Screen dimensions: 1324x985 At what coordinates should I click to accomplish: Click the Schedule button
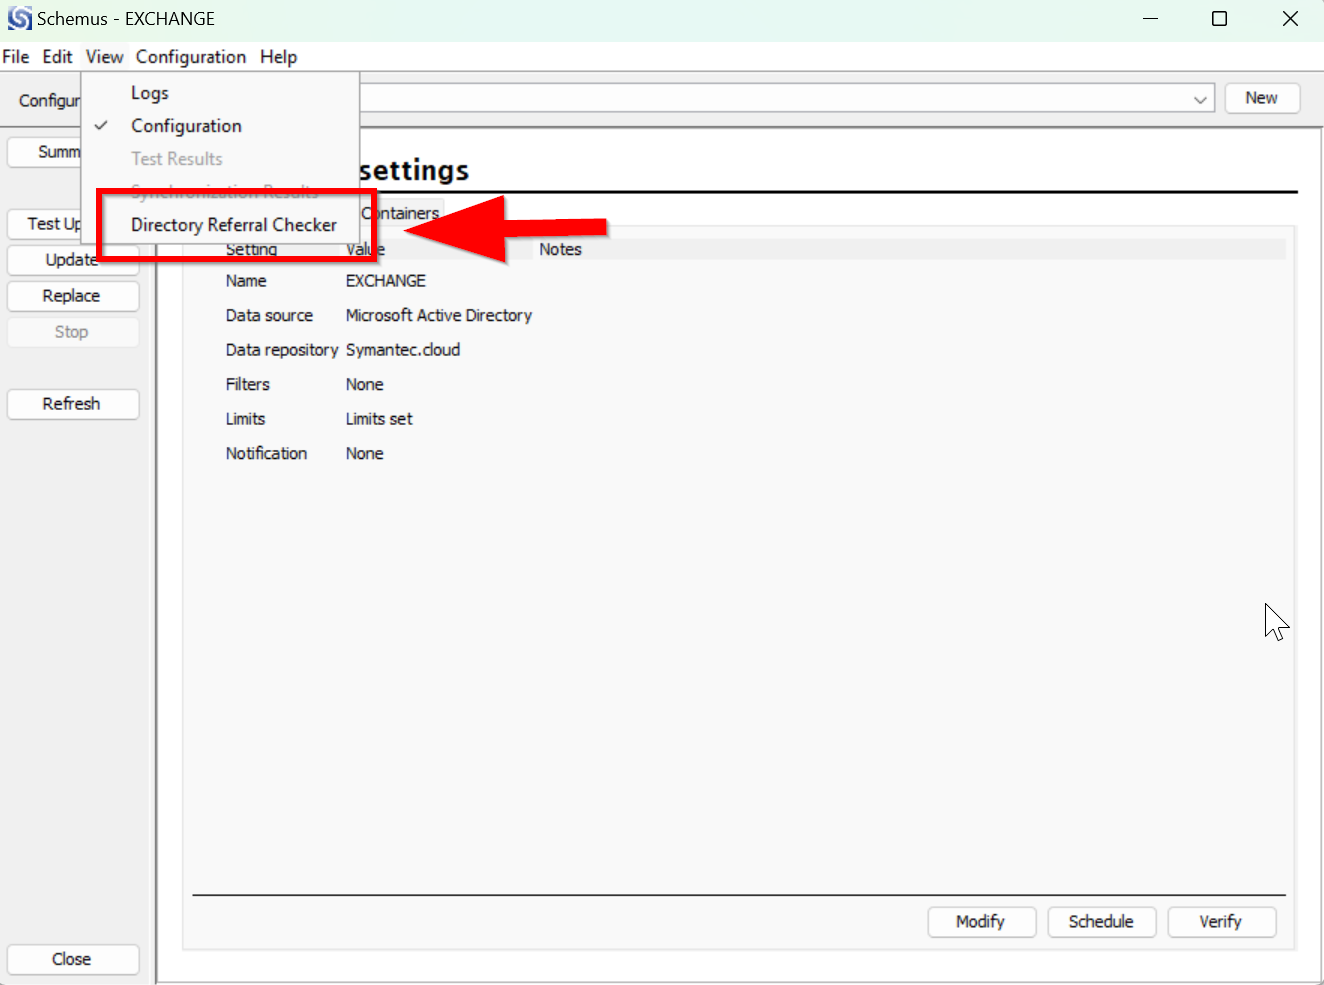coord(1101,921)
